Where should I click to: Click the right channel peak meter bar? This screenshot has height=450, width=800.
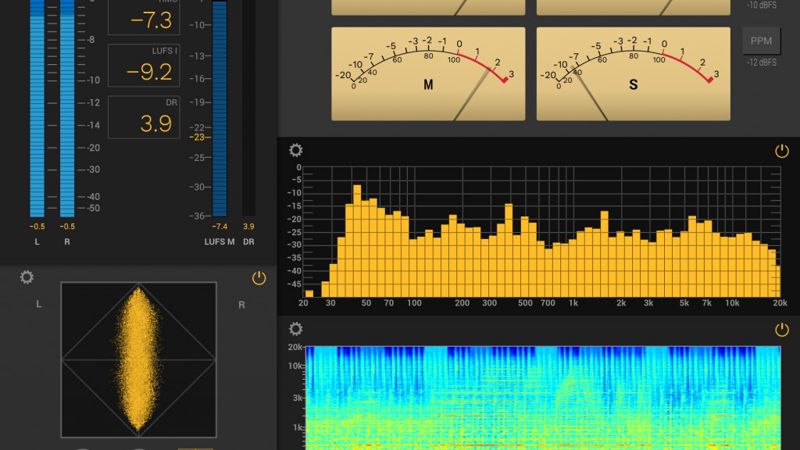67,108
